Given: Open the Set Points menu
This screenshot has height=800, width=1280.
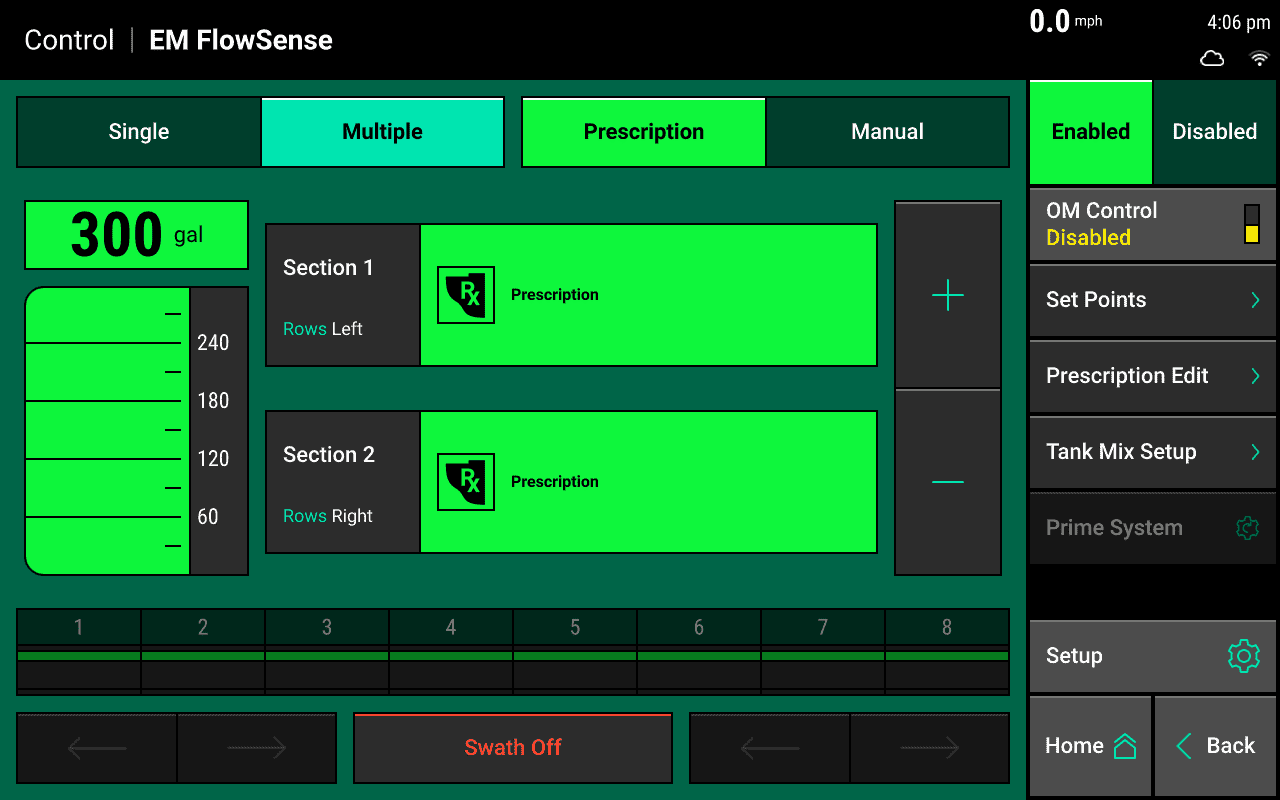Looking at the screenshot, I should coord(1153,300).
